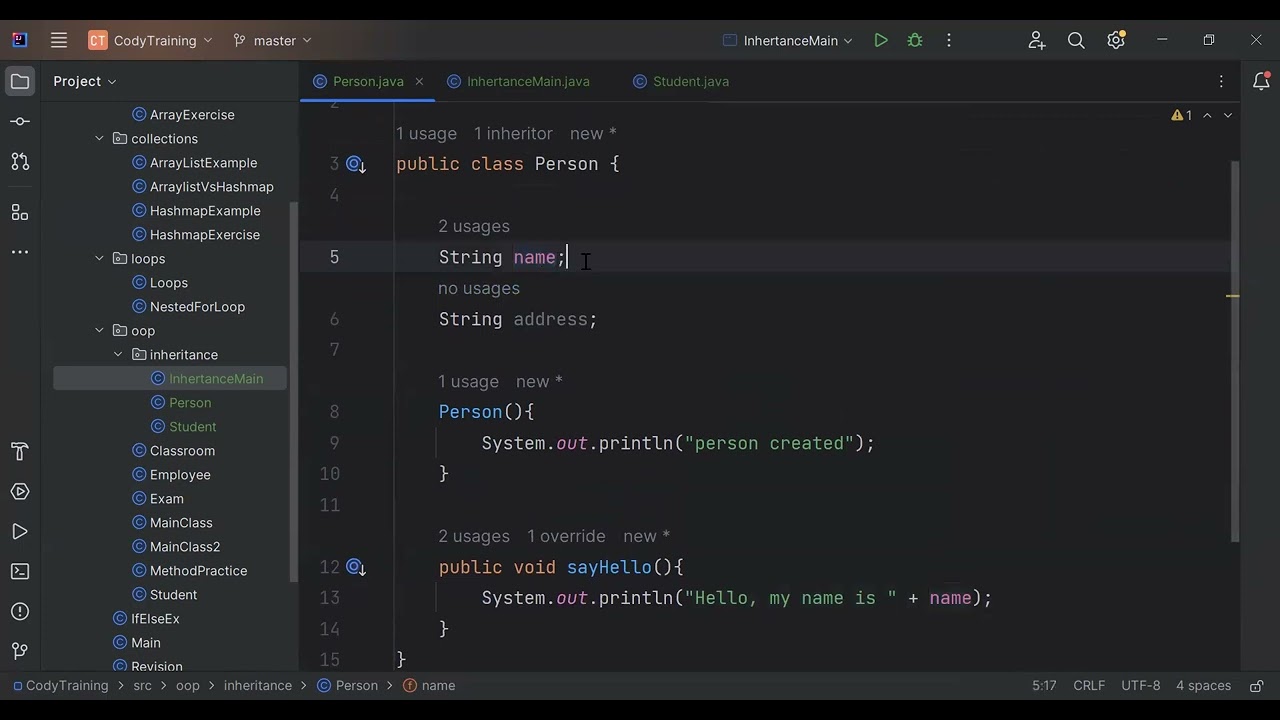Select ArrayListExample in project tree
Screen dimensions: 1280x720
[203, 163]
